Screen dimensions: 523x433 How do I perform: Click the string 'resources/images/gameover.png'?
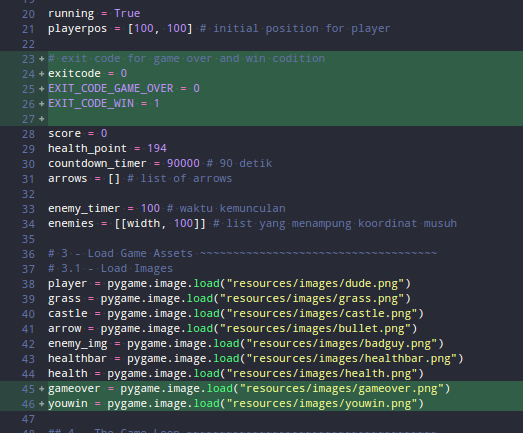[342, 389]
